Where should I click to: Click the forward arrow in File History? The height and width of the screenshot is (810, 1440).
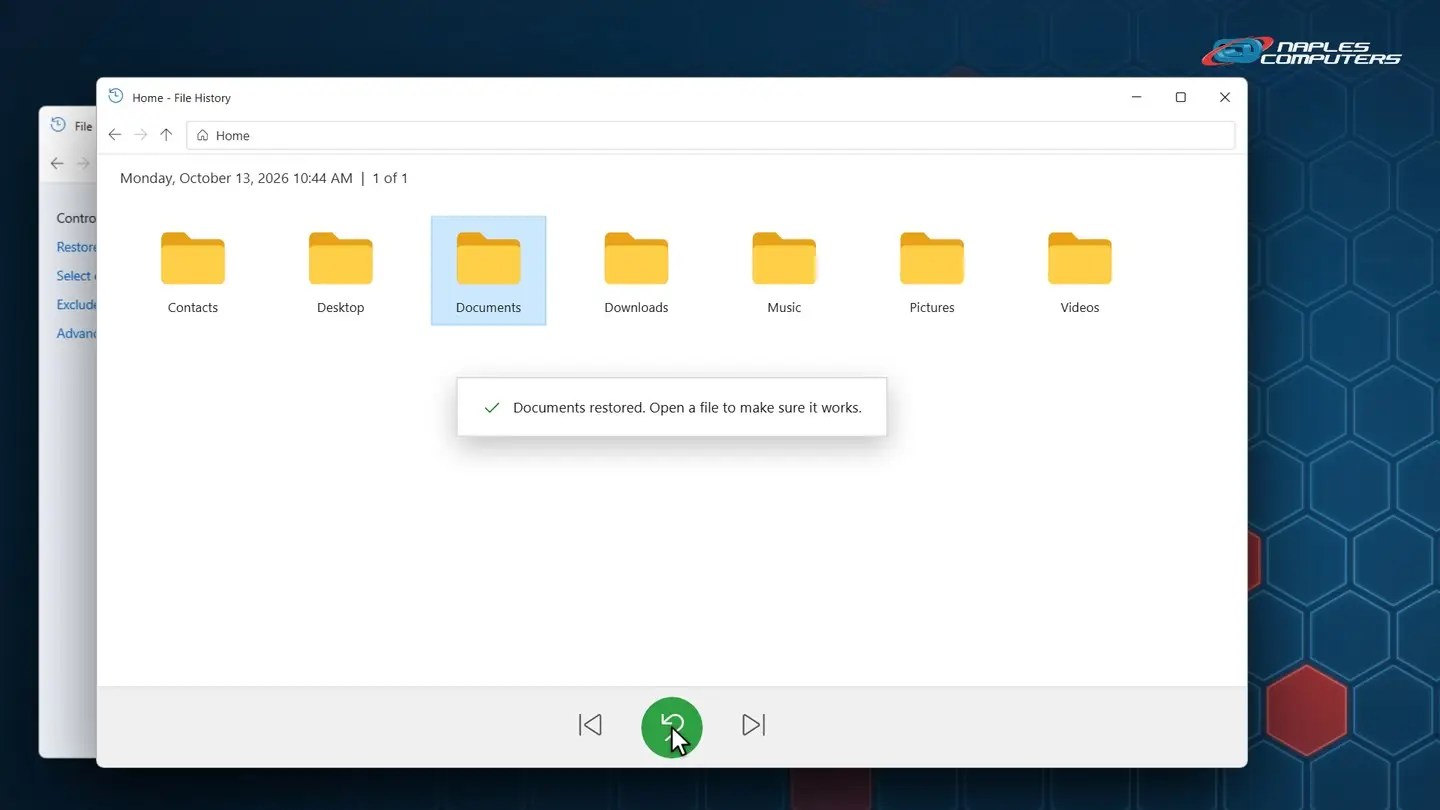pos(141,135)
